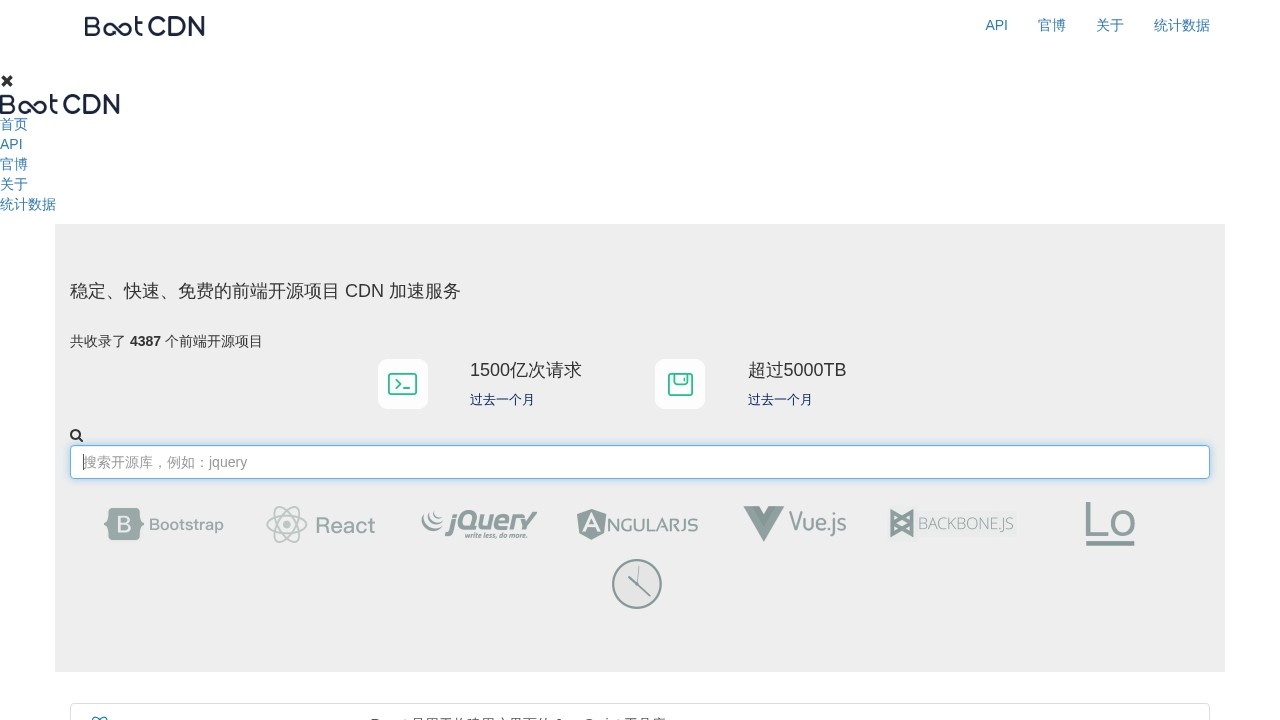
Task: Select the AngularJS shield icon
Action: [x=592, y=523]
